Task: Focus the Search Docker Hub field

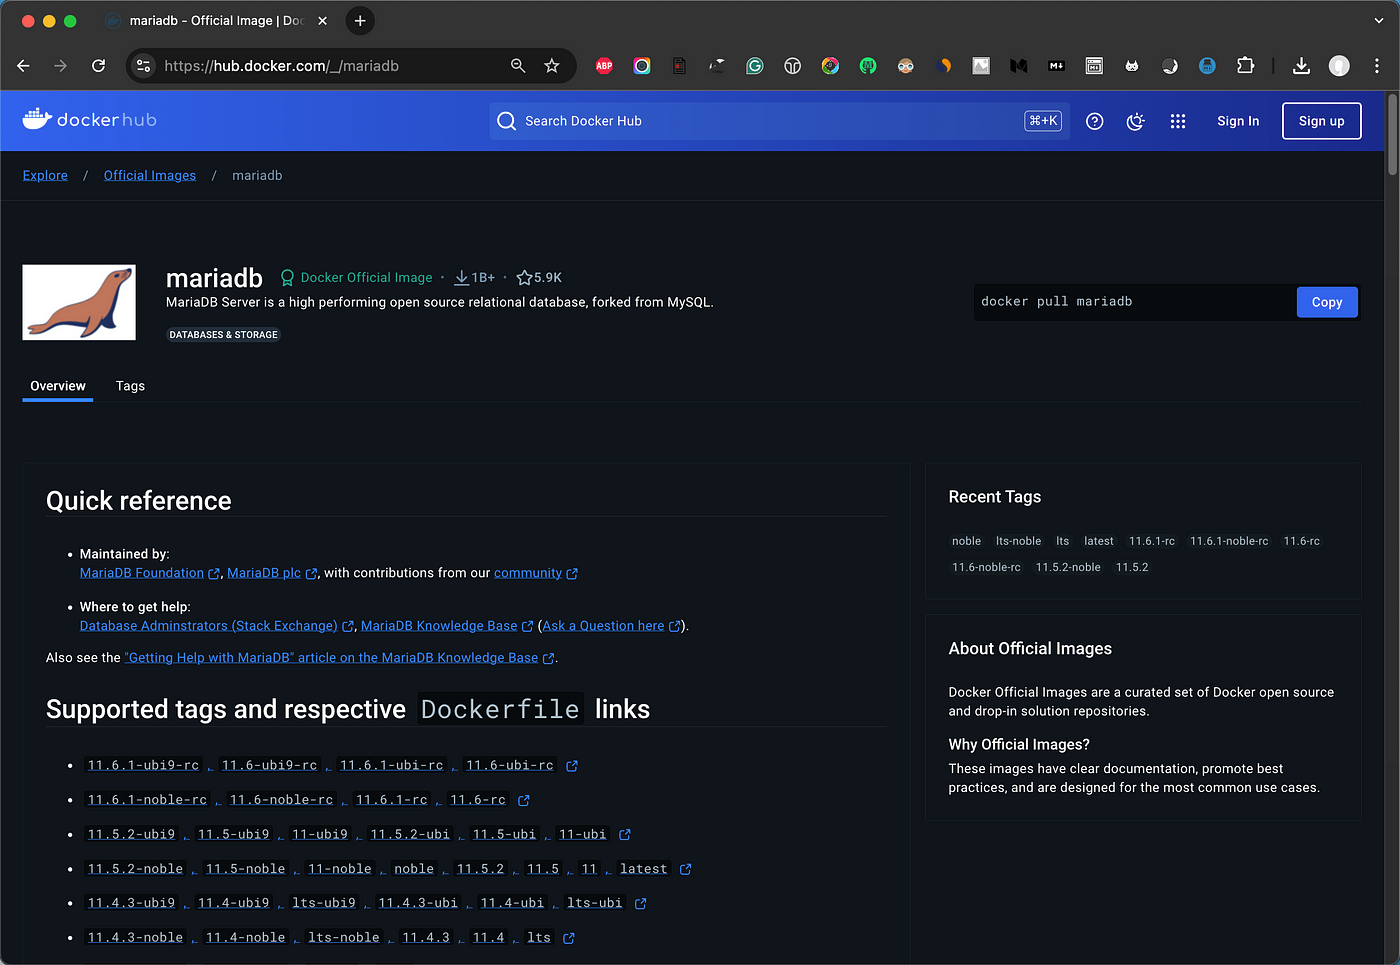Action: [779, 121]
